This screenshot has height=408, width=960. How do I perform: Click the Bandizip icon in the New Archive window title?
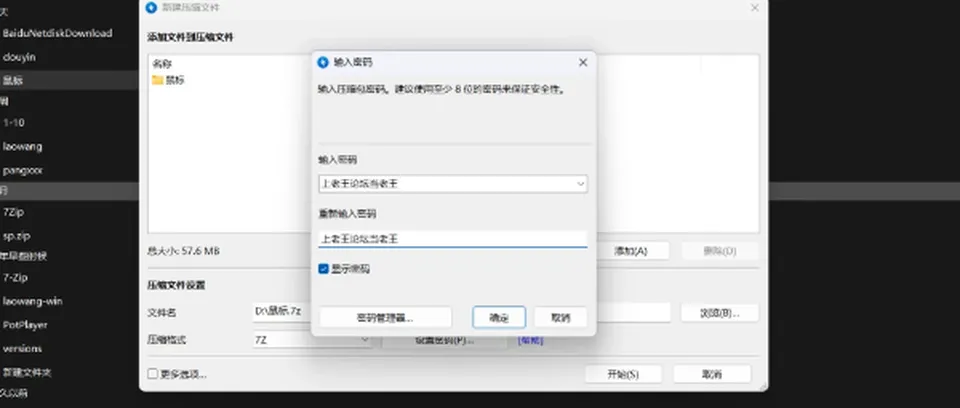pos(151,7)
